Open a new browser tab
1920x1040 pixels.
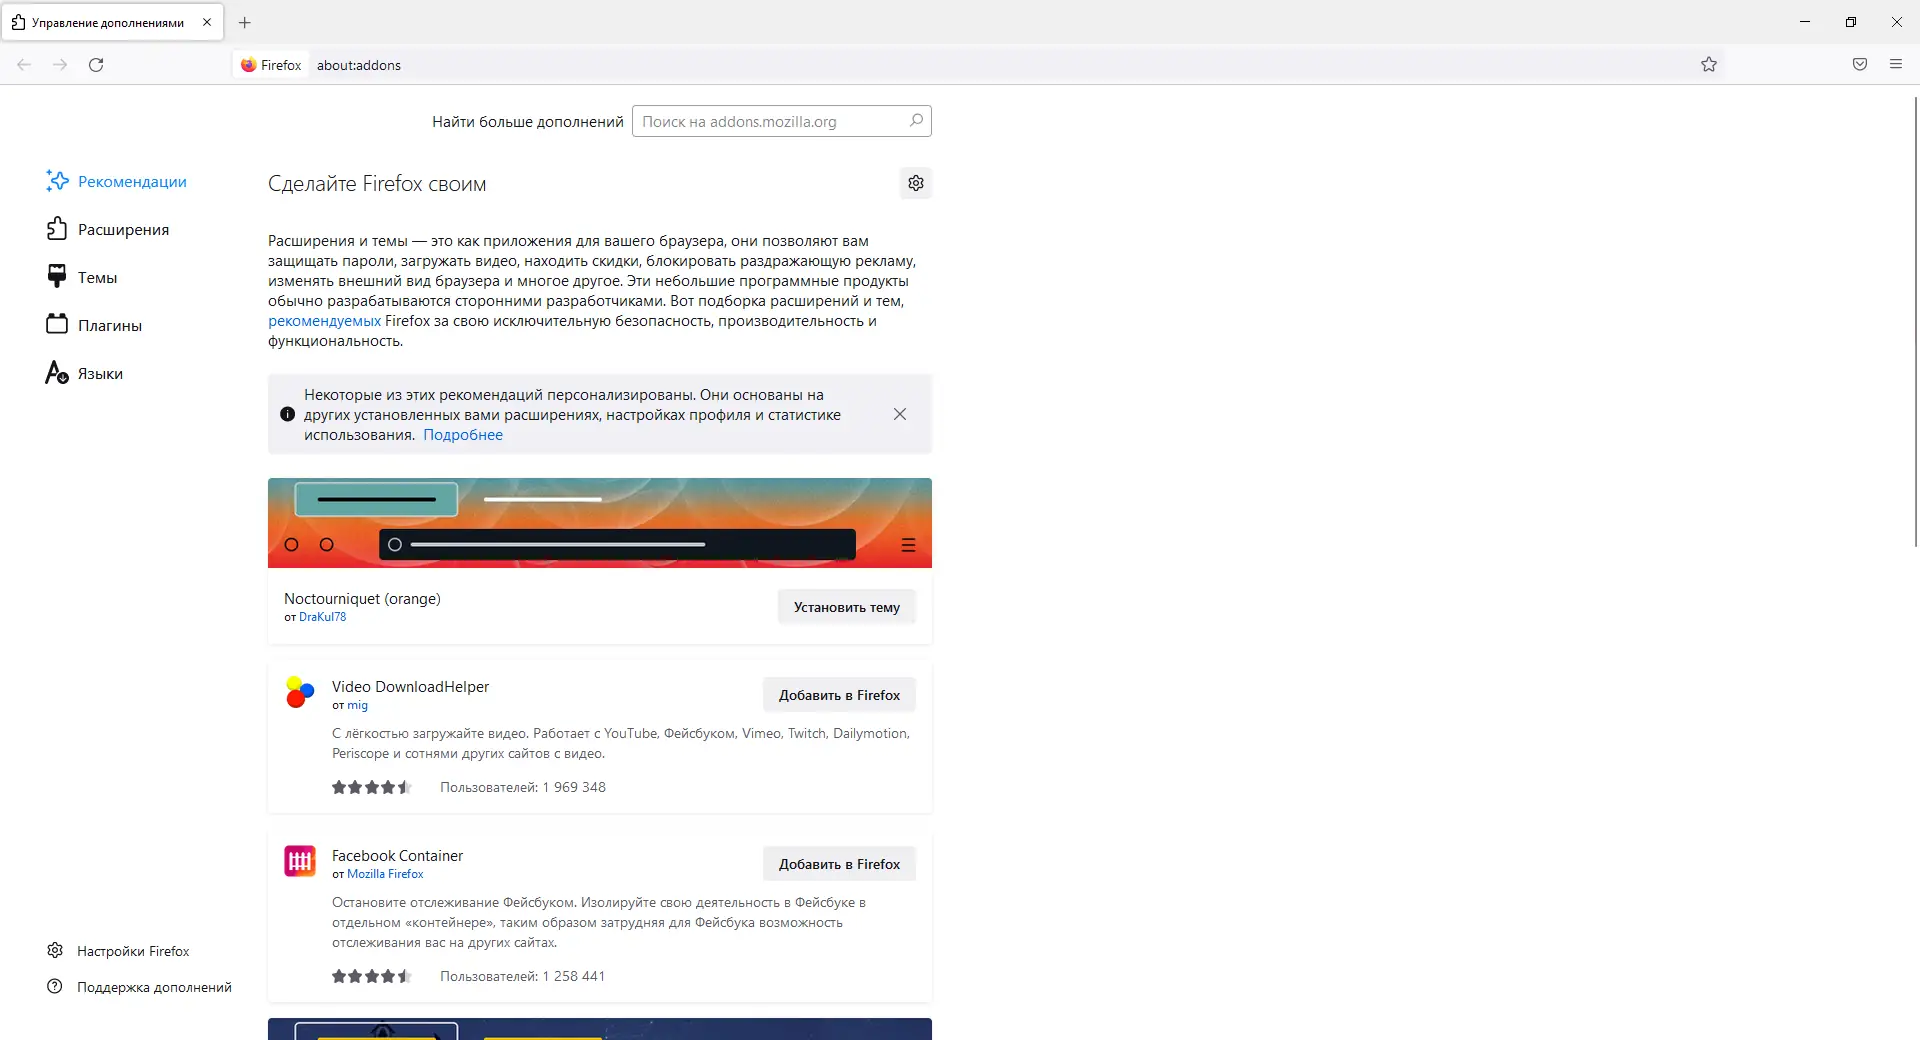tap(245, 22)
